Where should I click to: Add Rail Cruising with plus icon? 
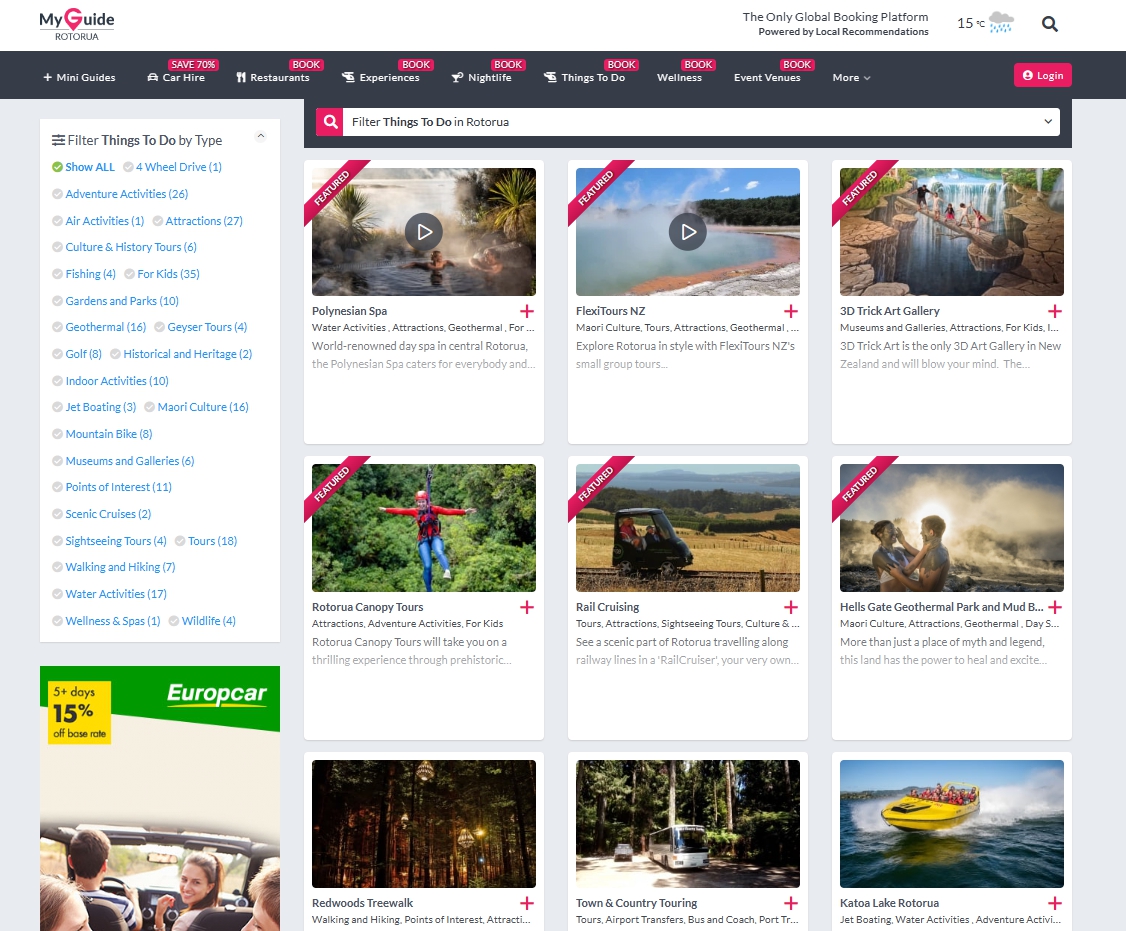pos(791,607)
